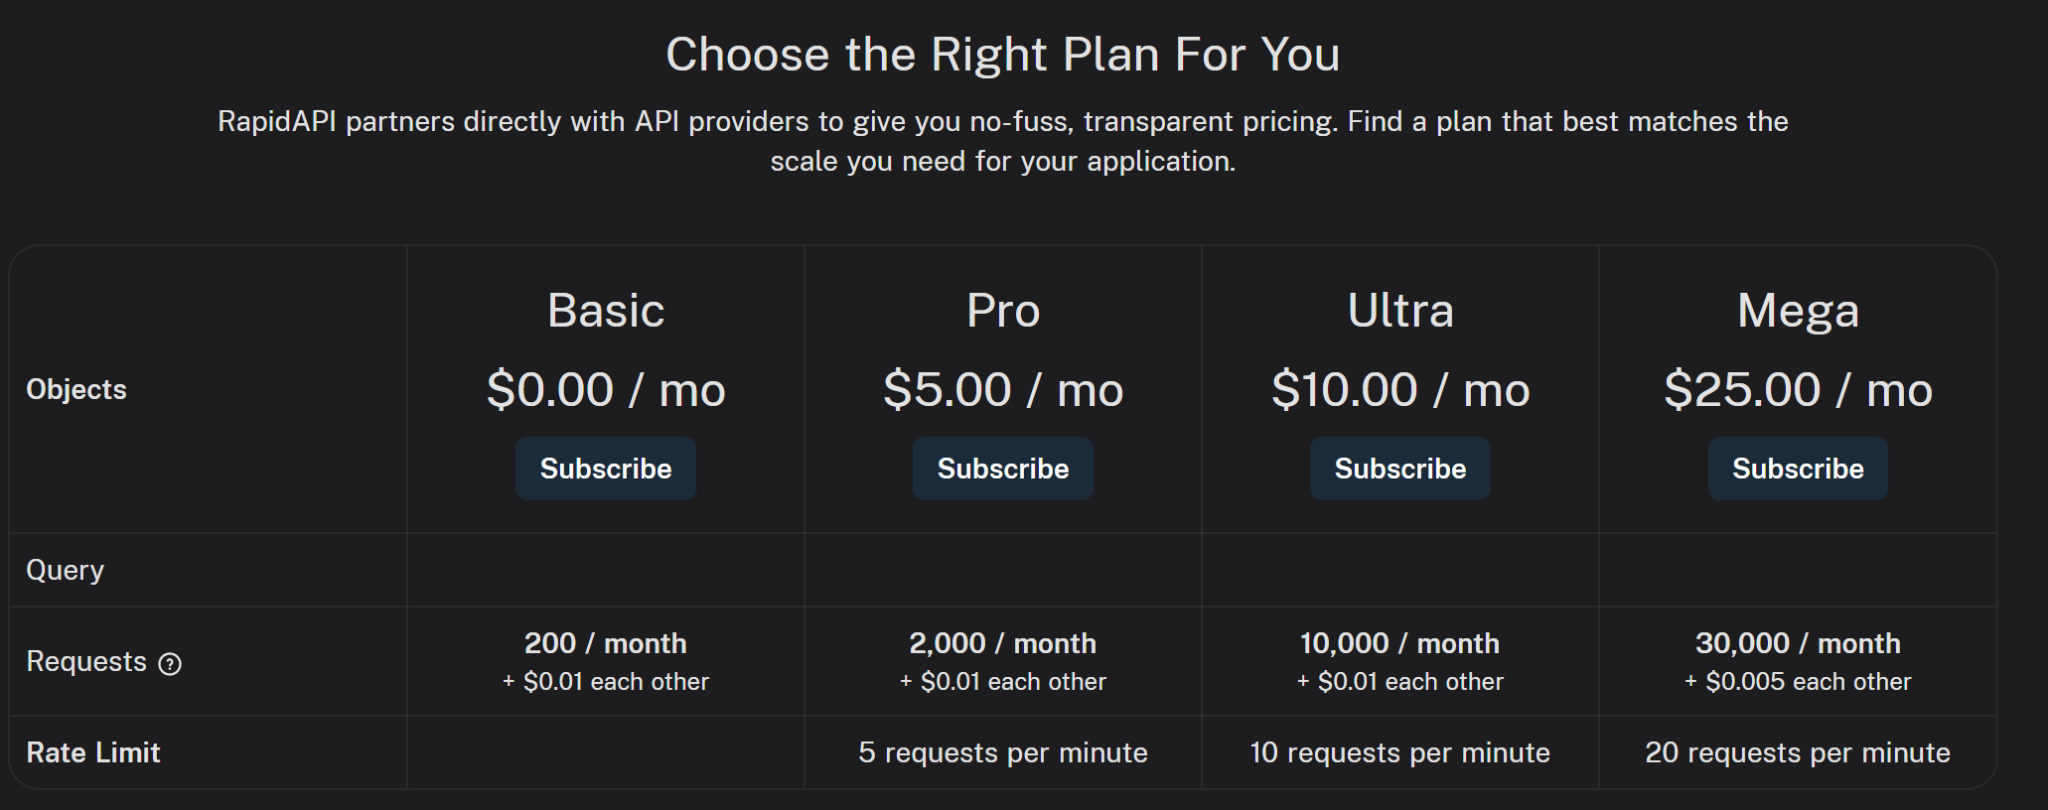Click the Requests help question-mark icon
This screenshot has height=810, width=2048.
tap(170, 664)
